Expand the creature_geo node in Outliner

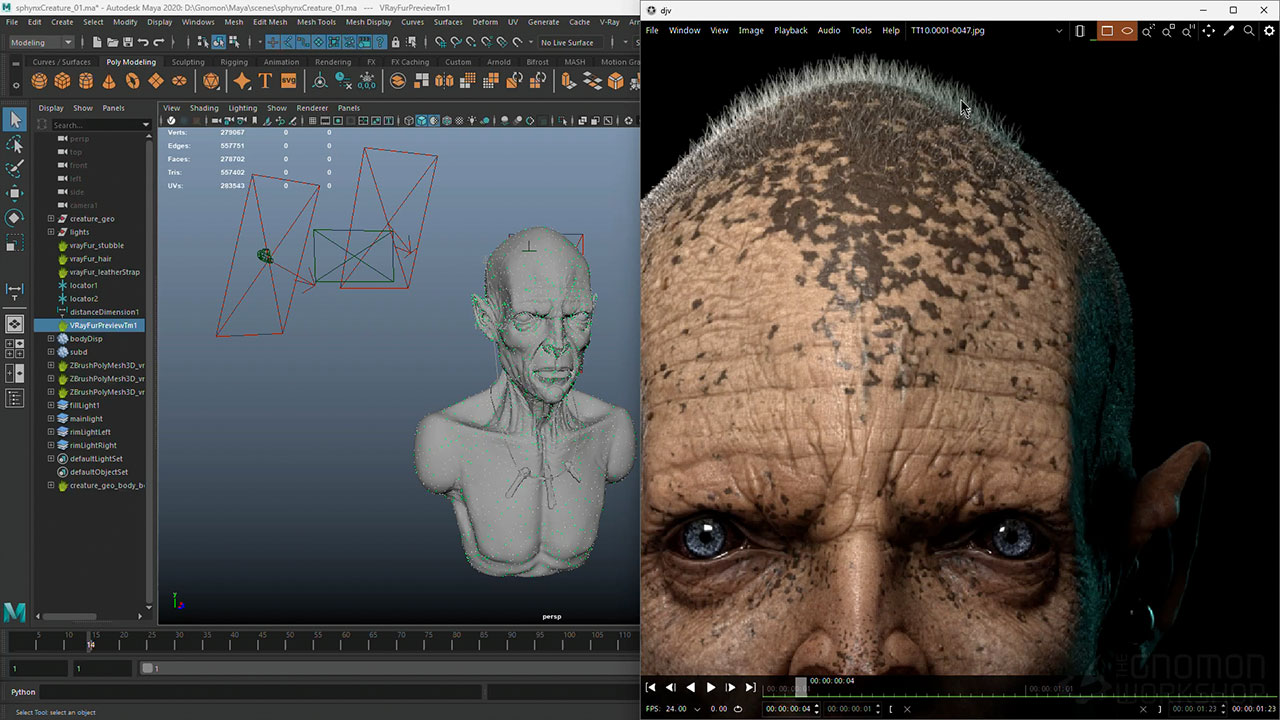51,218
